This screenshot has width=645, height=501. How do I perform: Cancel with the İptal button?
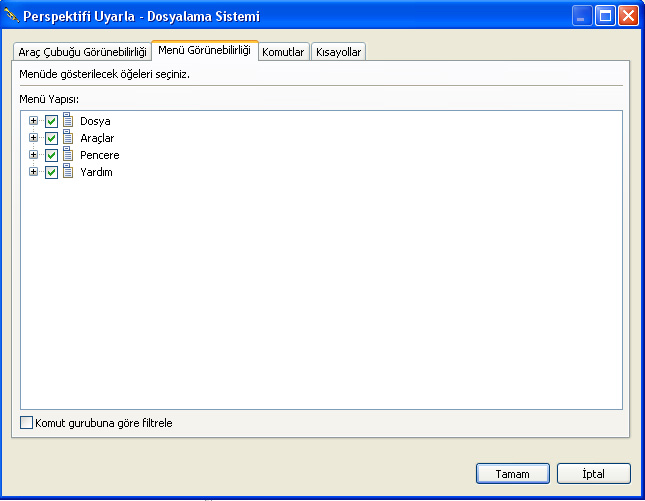(x=594, y=473)
